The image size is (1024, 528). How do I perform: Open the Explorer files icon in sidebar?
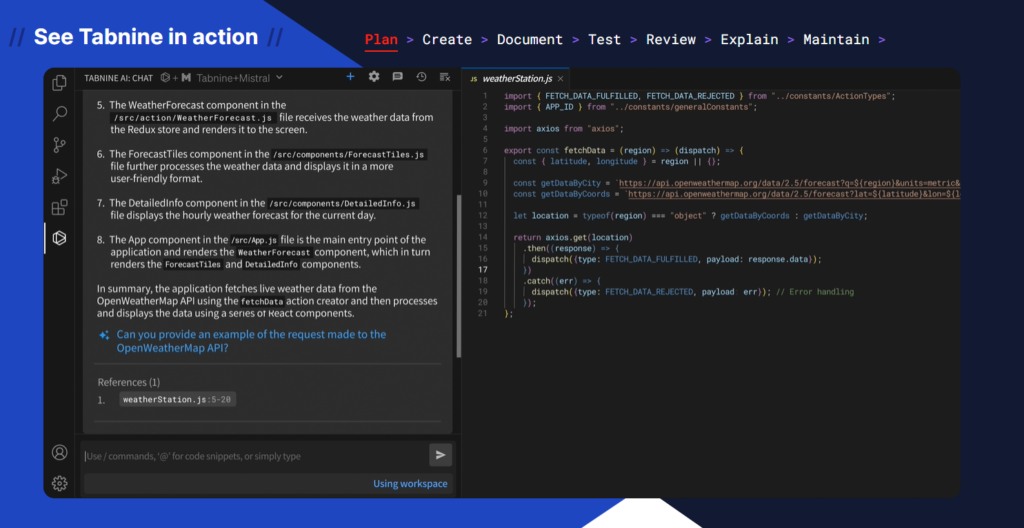(x=59, y=82)
